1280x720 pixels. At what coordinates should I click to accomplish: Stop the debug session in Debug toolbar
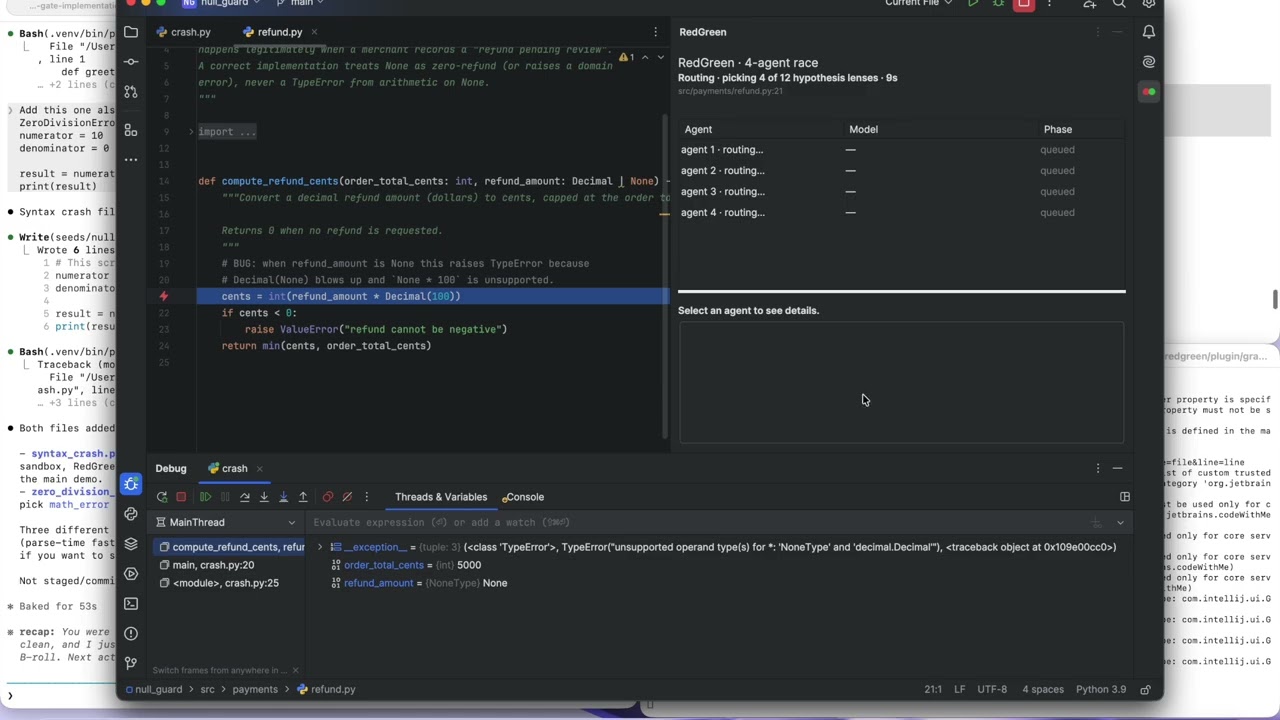point(181,497)
